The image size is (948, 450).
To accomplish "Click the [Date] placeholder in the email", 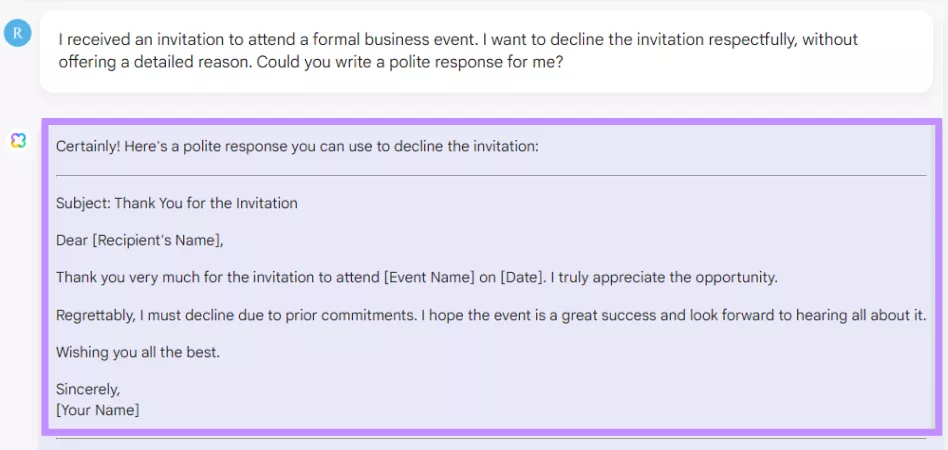I will point(521,278).
